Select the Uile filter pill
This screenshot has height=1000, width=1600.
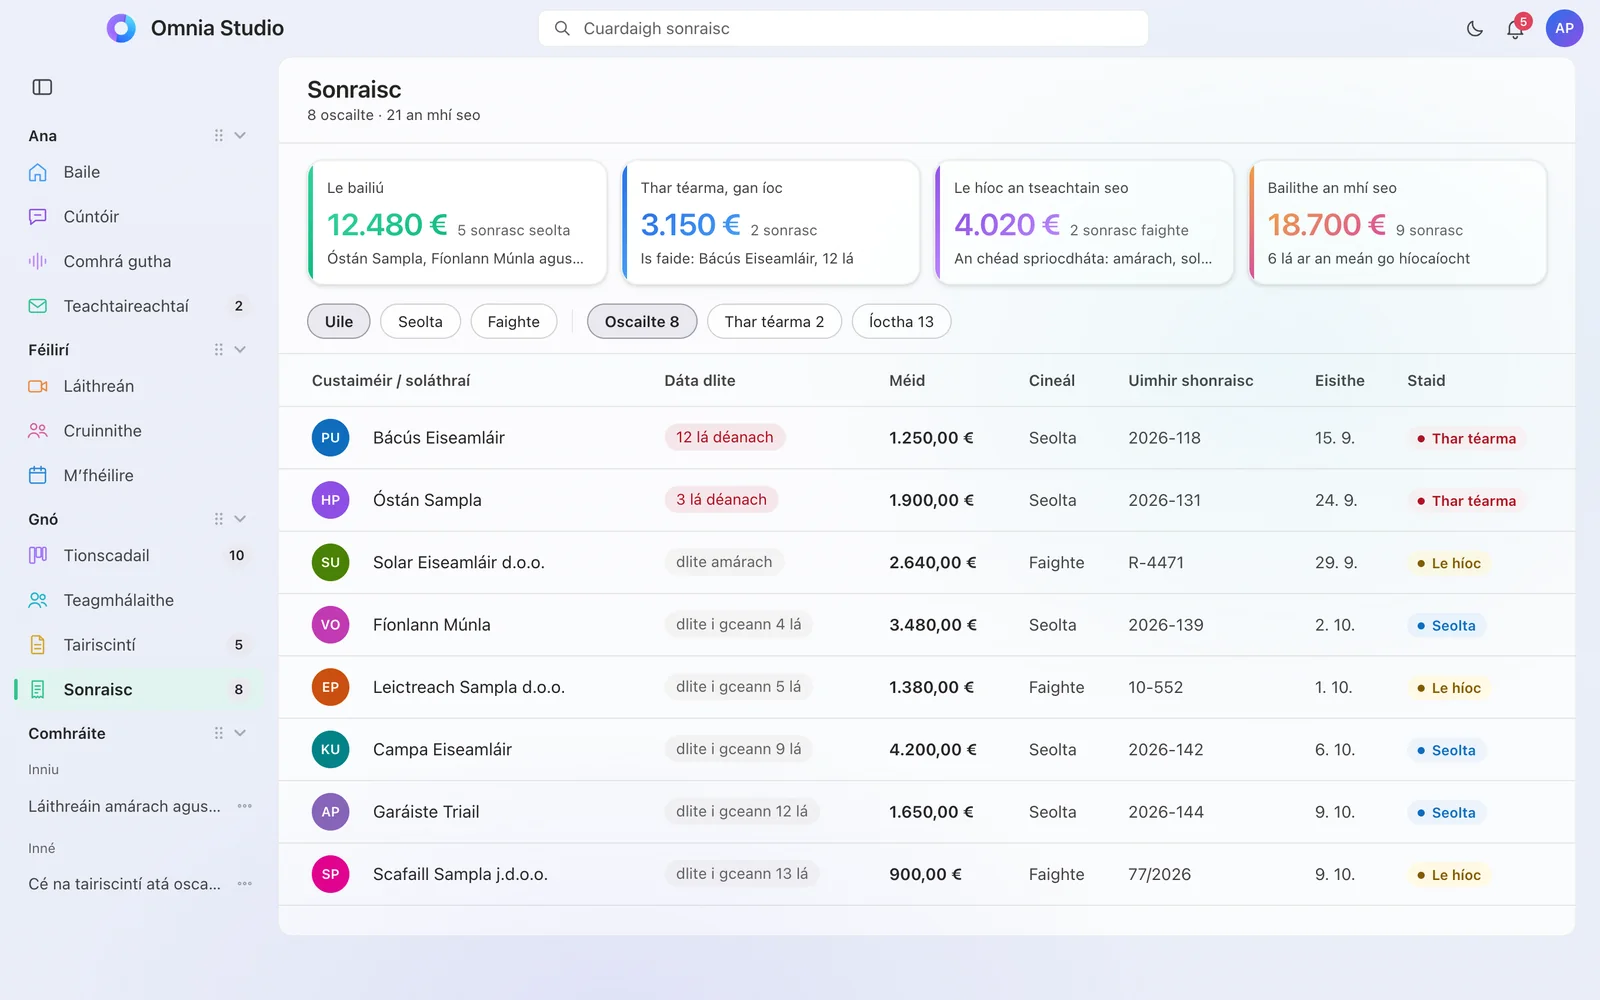(339, 321)
